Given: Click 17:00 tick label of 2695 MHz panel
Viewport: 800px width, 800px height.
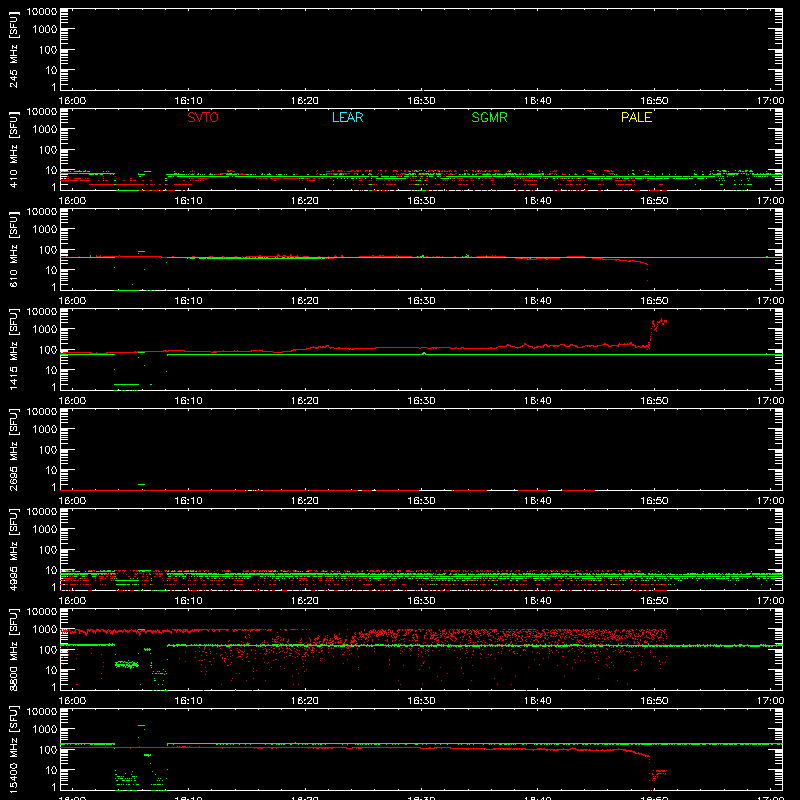Looking at the screenshot, I should (770, 501).
